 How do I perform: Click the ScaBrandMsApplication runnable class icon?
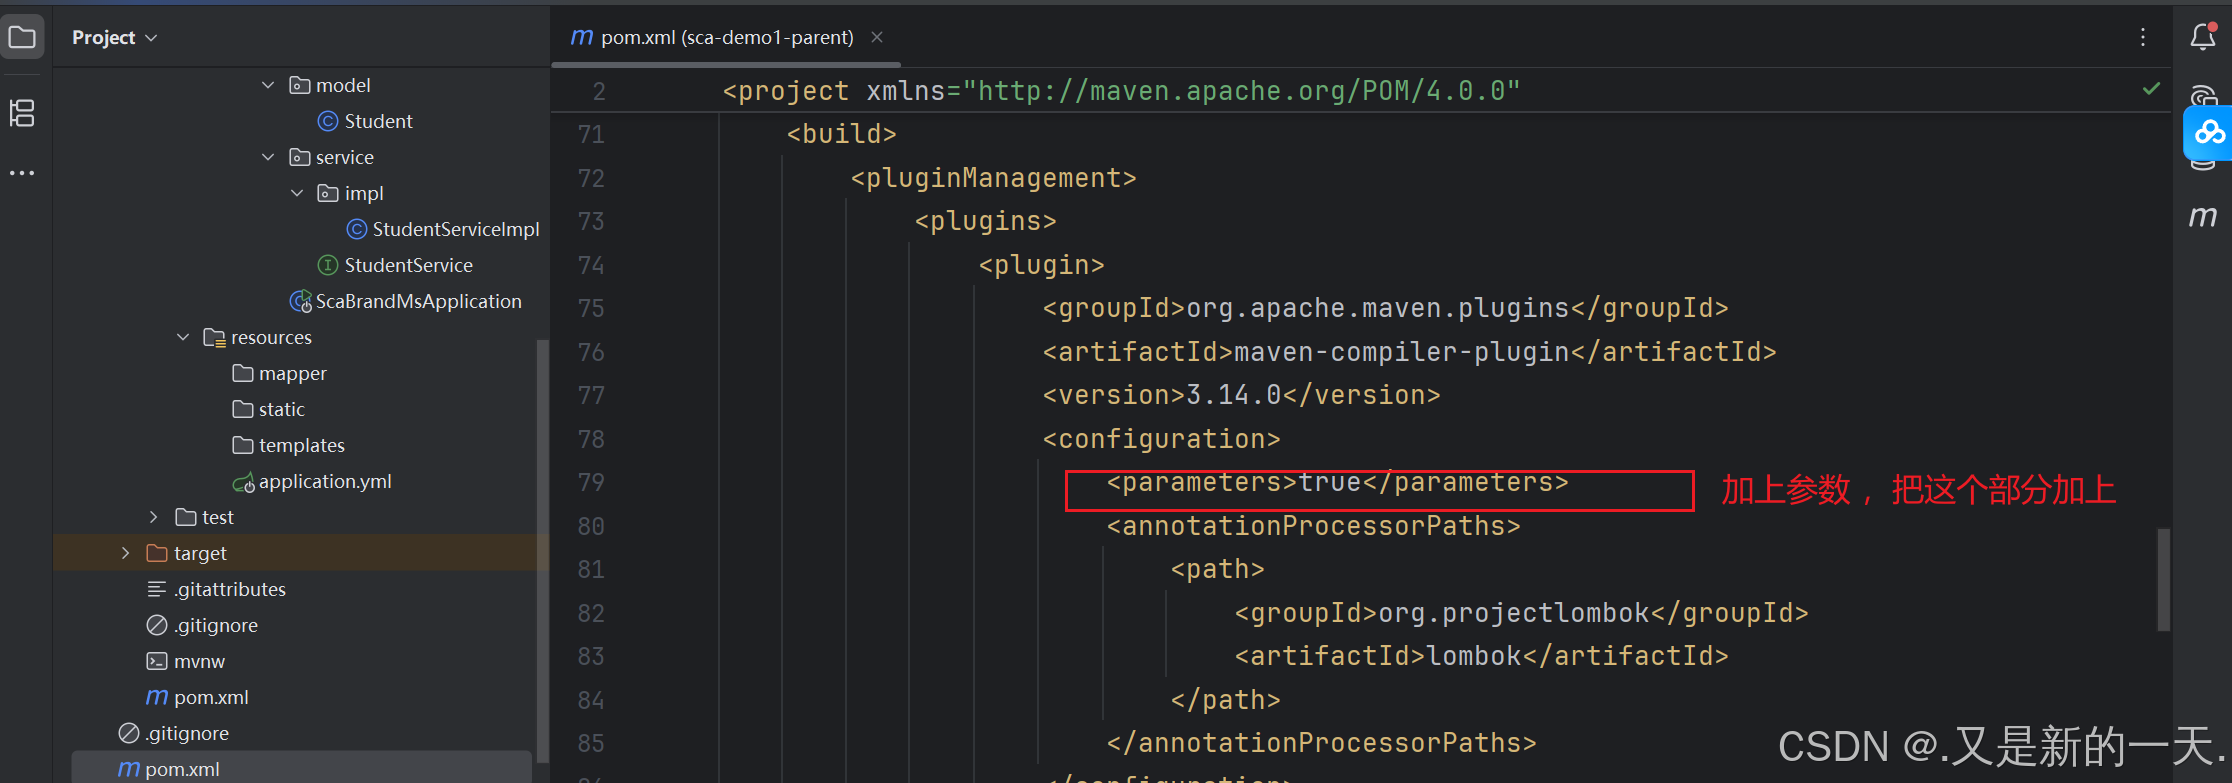pyautogui.click(x=300, y=301)
